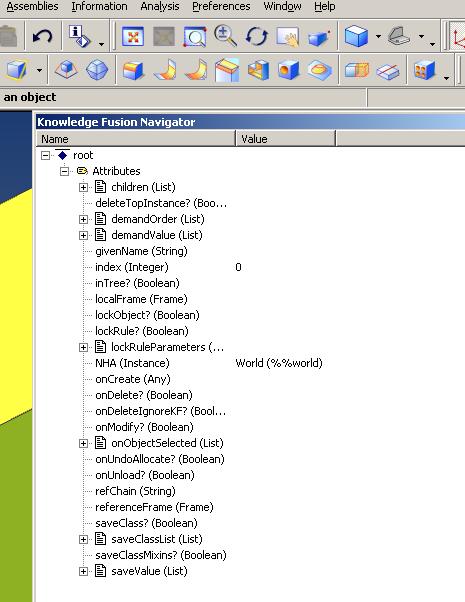The height and width of the screenshot is (602, 465).
Task: Click the grayed-out view icon beside Fit
Action: click(164, 36)
